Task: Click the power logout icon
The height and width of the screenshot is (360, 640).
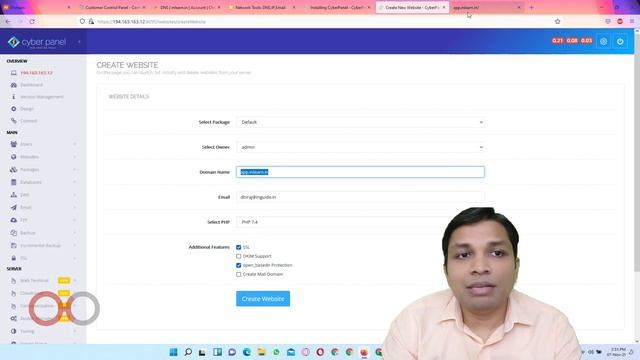Action: click(x=620, y=41)
